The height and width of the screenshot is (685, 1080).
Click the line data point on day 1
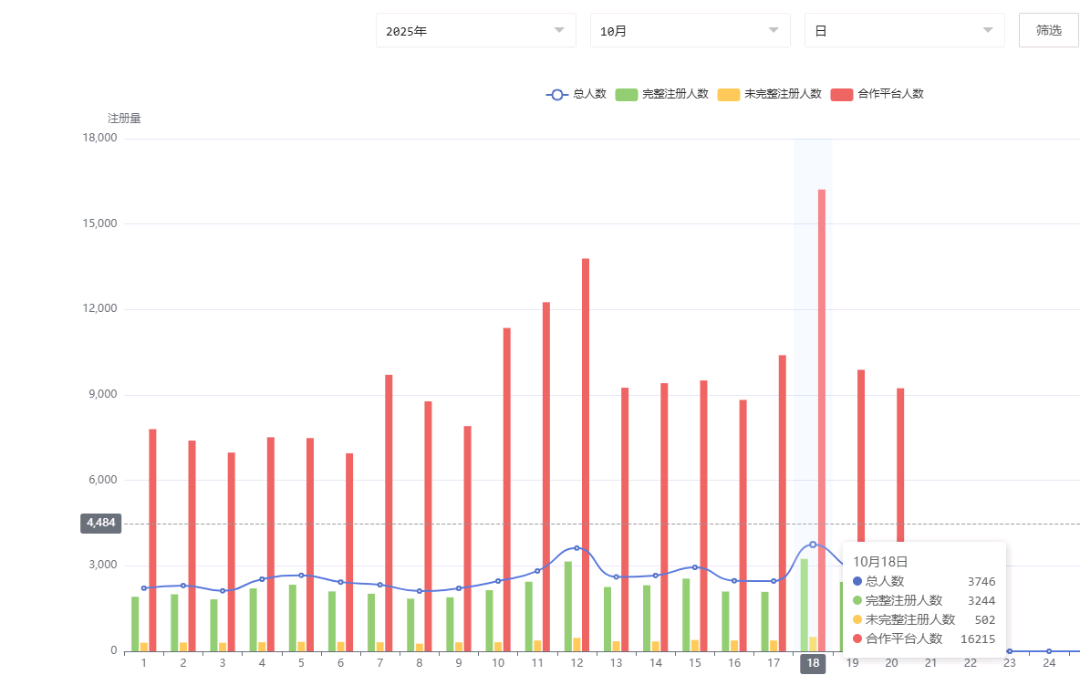click(144, 588)
